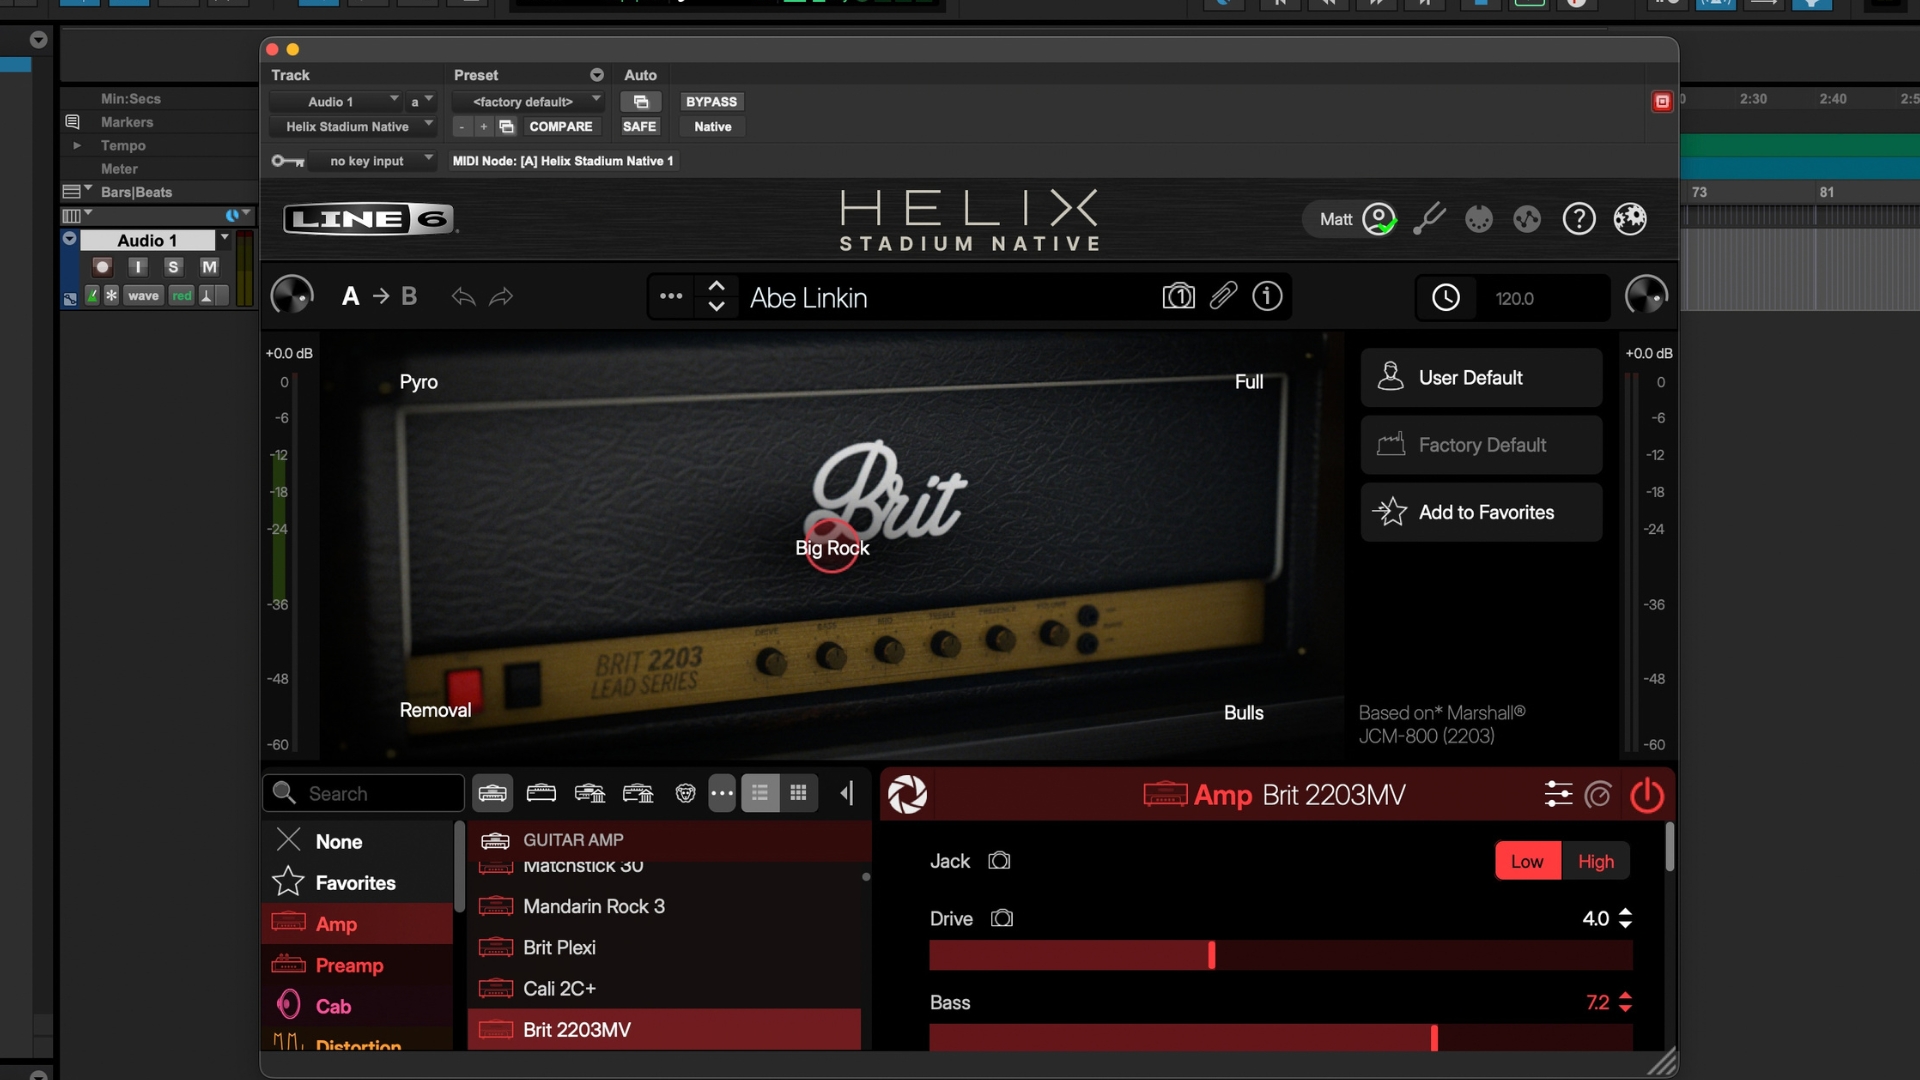Open Preset menu circle arrow
1920x1080 pixels.
point(597,75)
